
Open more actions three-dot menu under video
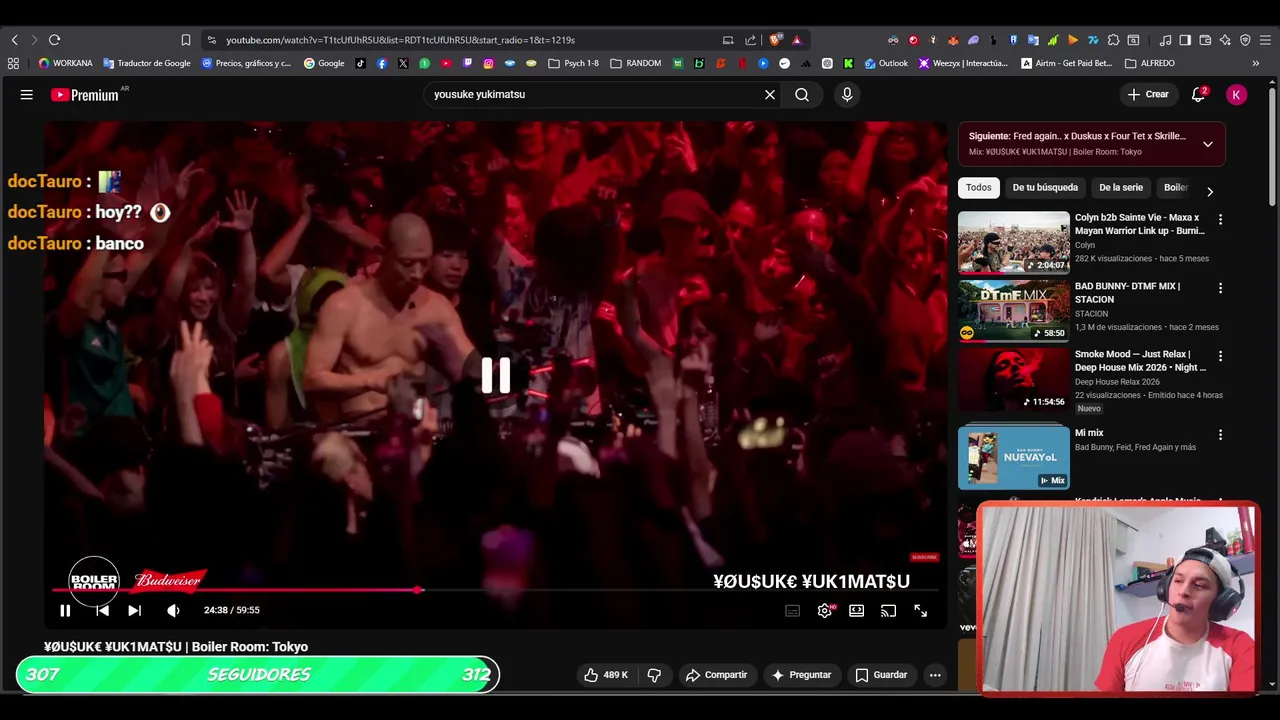pos(935,675)
